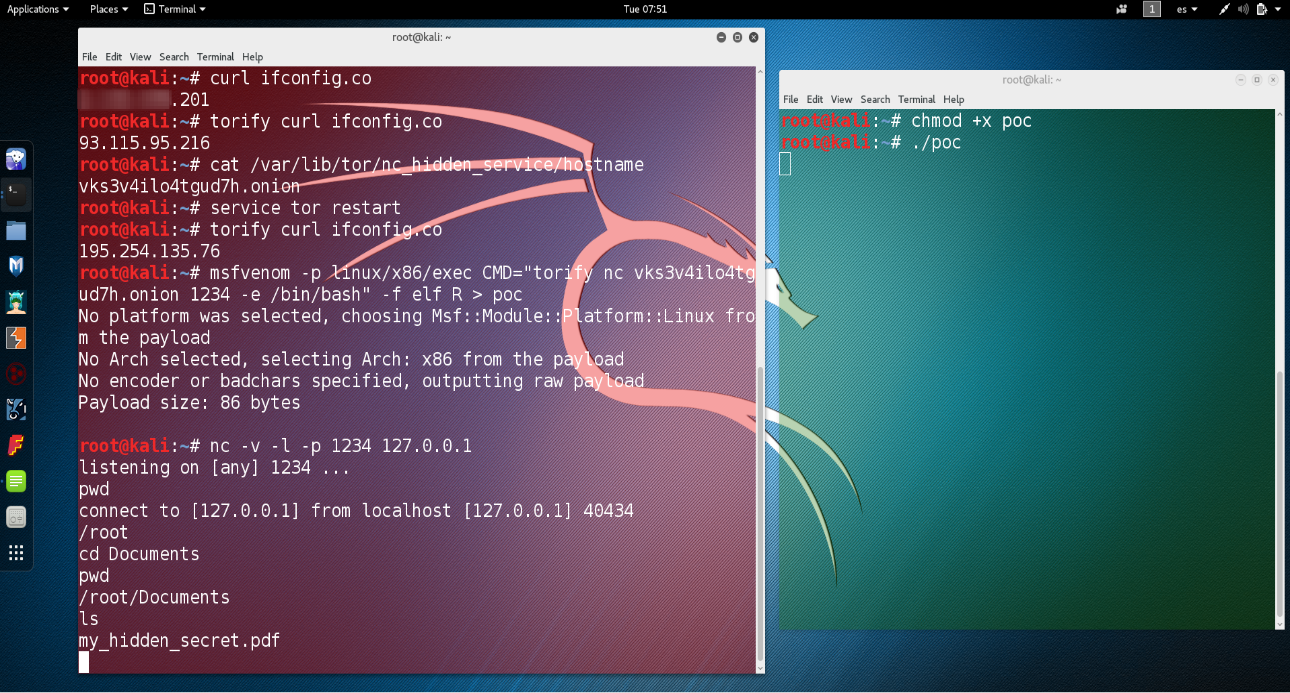Open Edit menu in the red terminal window
The height and width of the screenshot is (693, 1290).
point(114,57)
